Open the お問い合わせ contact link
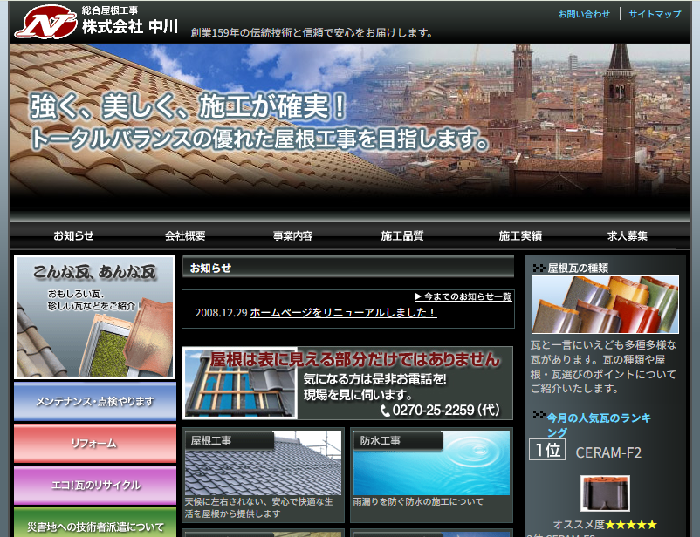700x537 pixels. (584, 14)
